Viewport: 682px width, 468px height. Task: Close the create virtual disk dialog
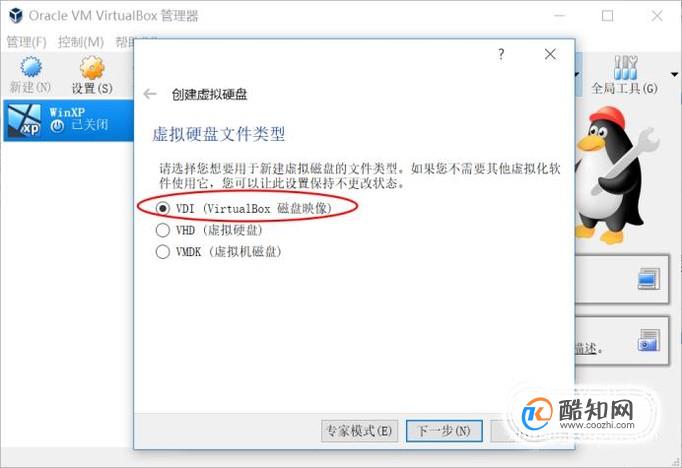coord(550,54)
